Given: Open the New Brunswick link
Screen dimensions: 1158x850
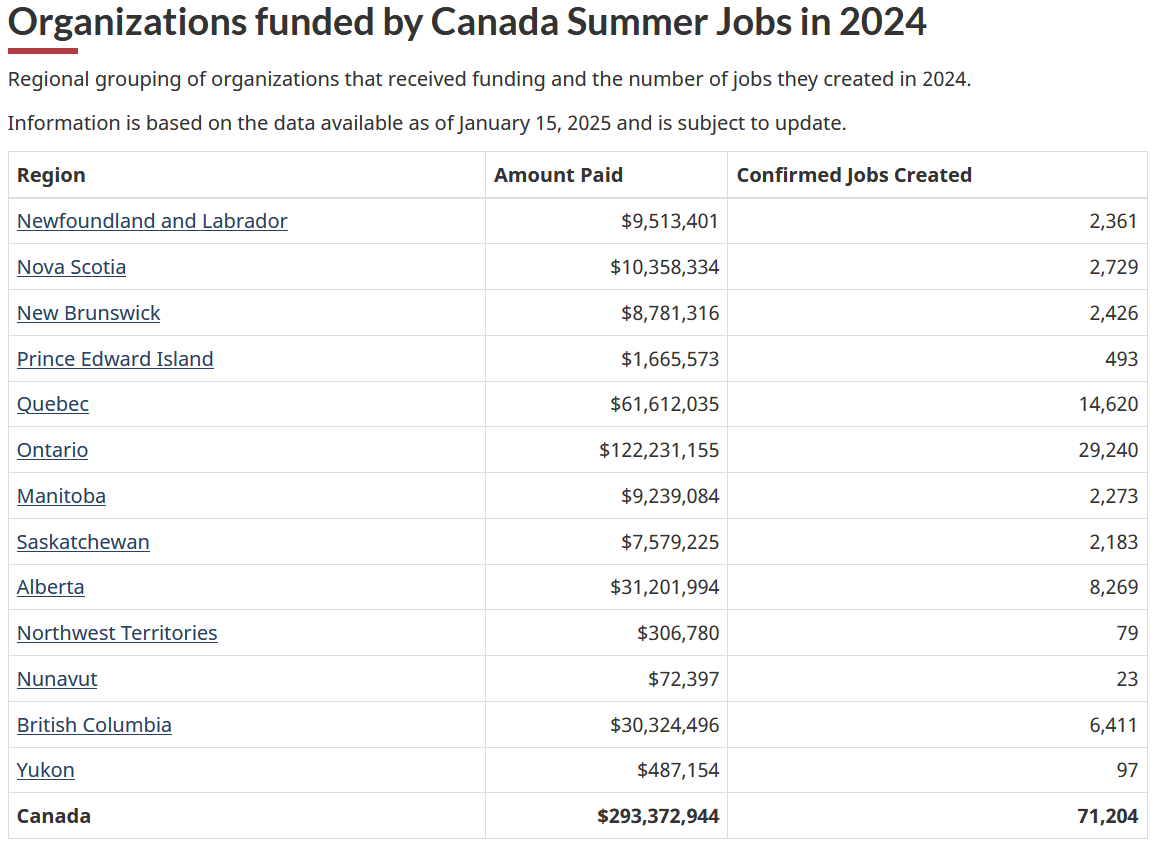Looking at the screenshot, I should 88,313.
